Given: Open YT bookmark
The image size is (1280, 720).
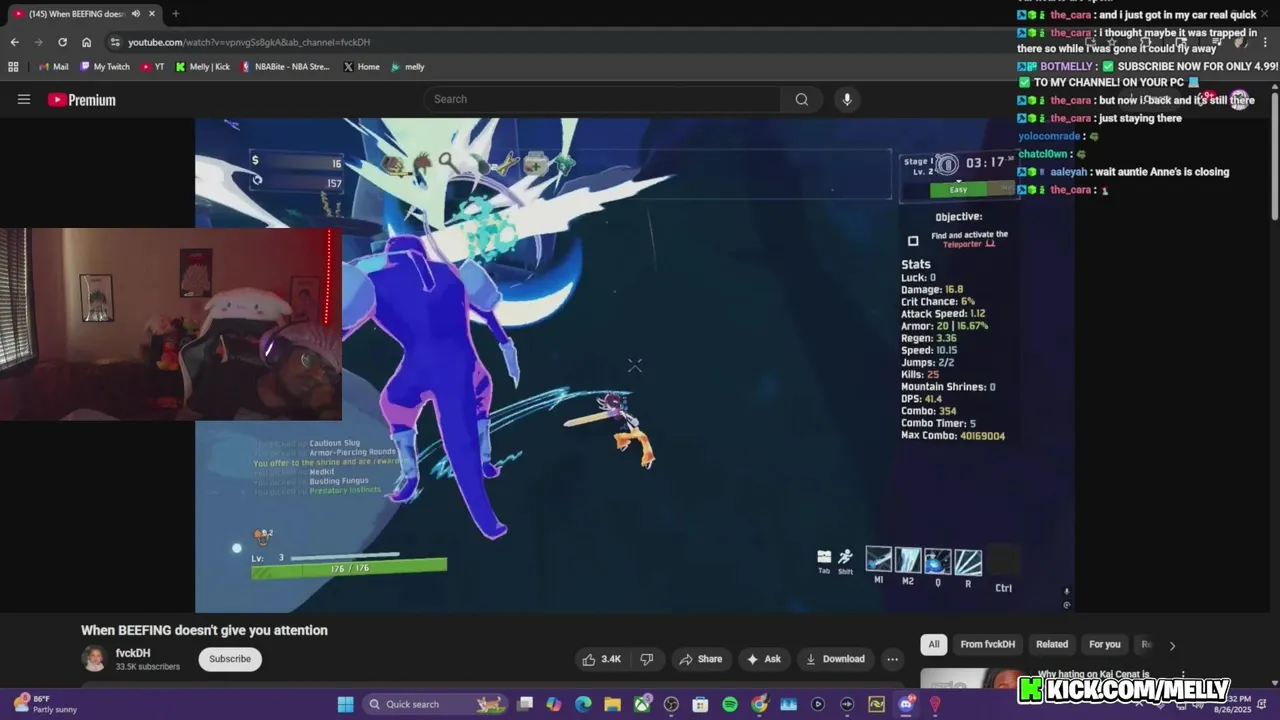Looking at the screenshot, I should point(153,67).
